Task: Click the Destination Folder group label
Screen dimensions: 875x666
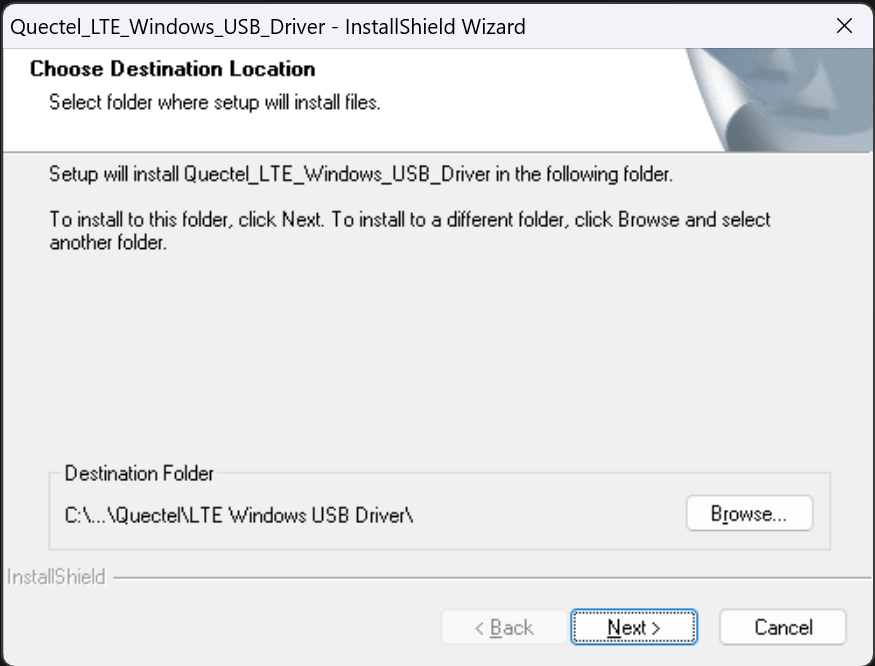Action: tap(139, 473)
